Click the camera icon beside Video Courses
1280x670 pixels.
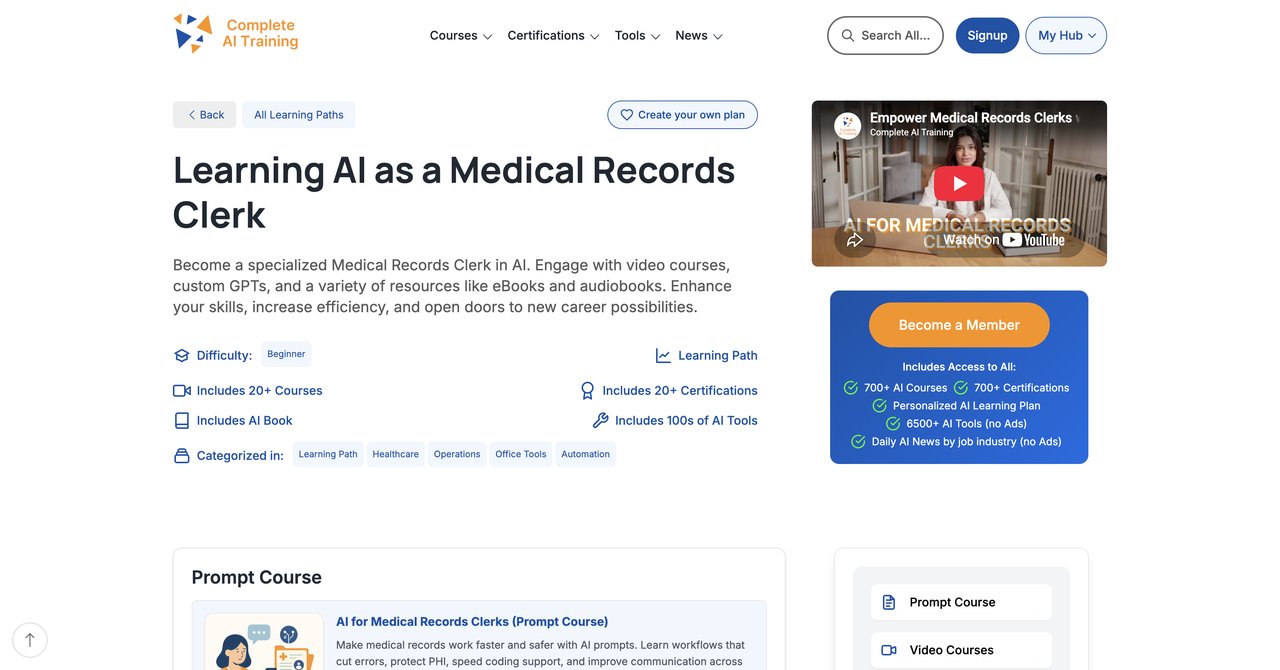coord(889,650)
